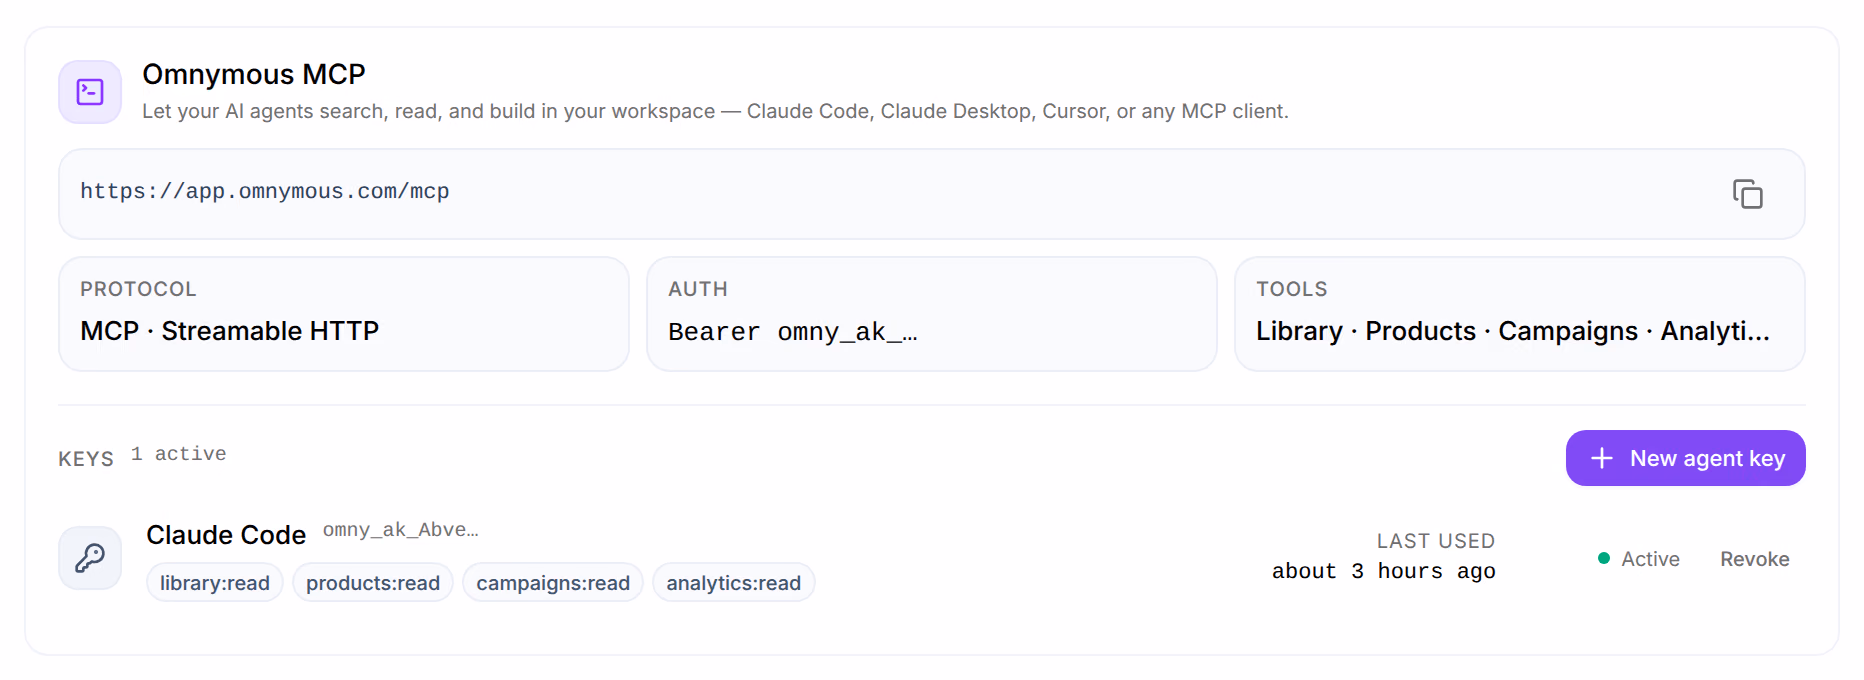Click the green Active status dot
Screen dimensions: 1864x680
tap(1604, 558)
